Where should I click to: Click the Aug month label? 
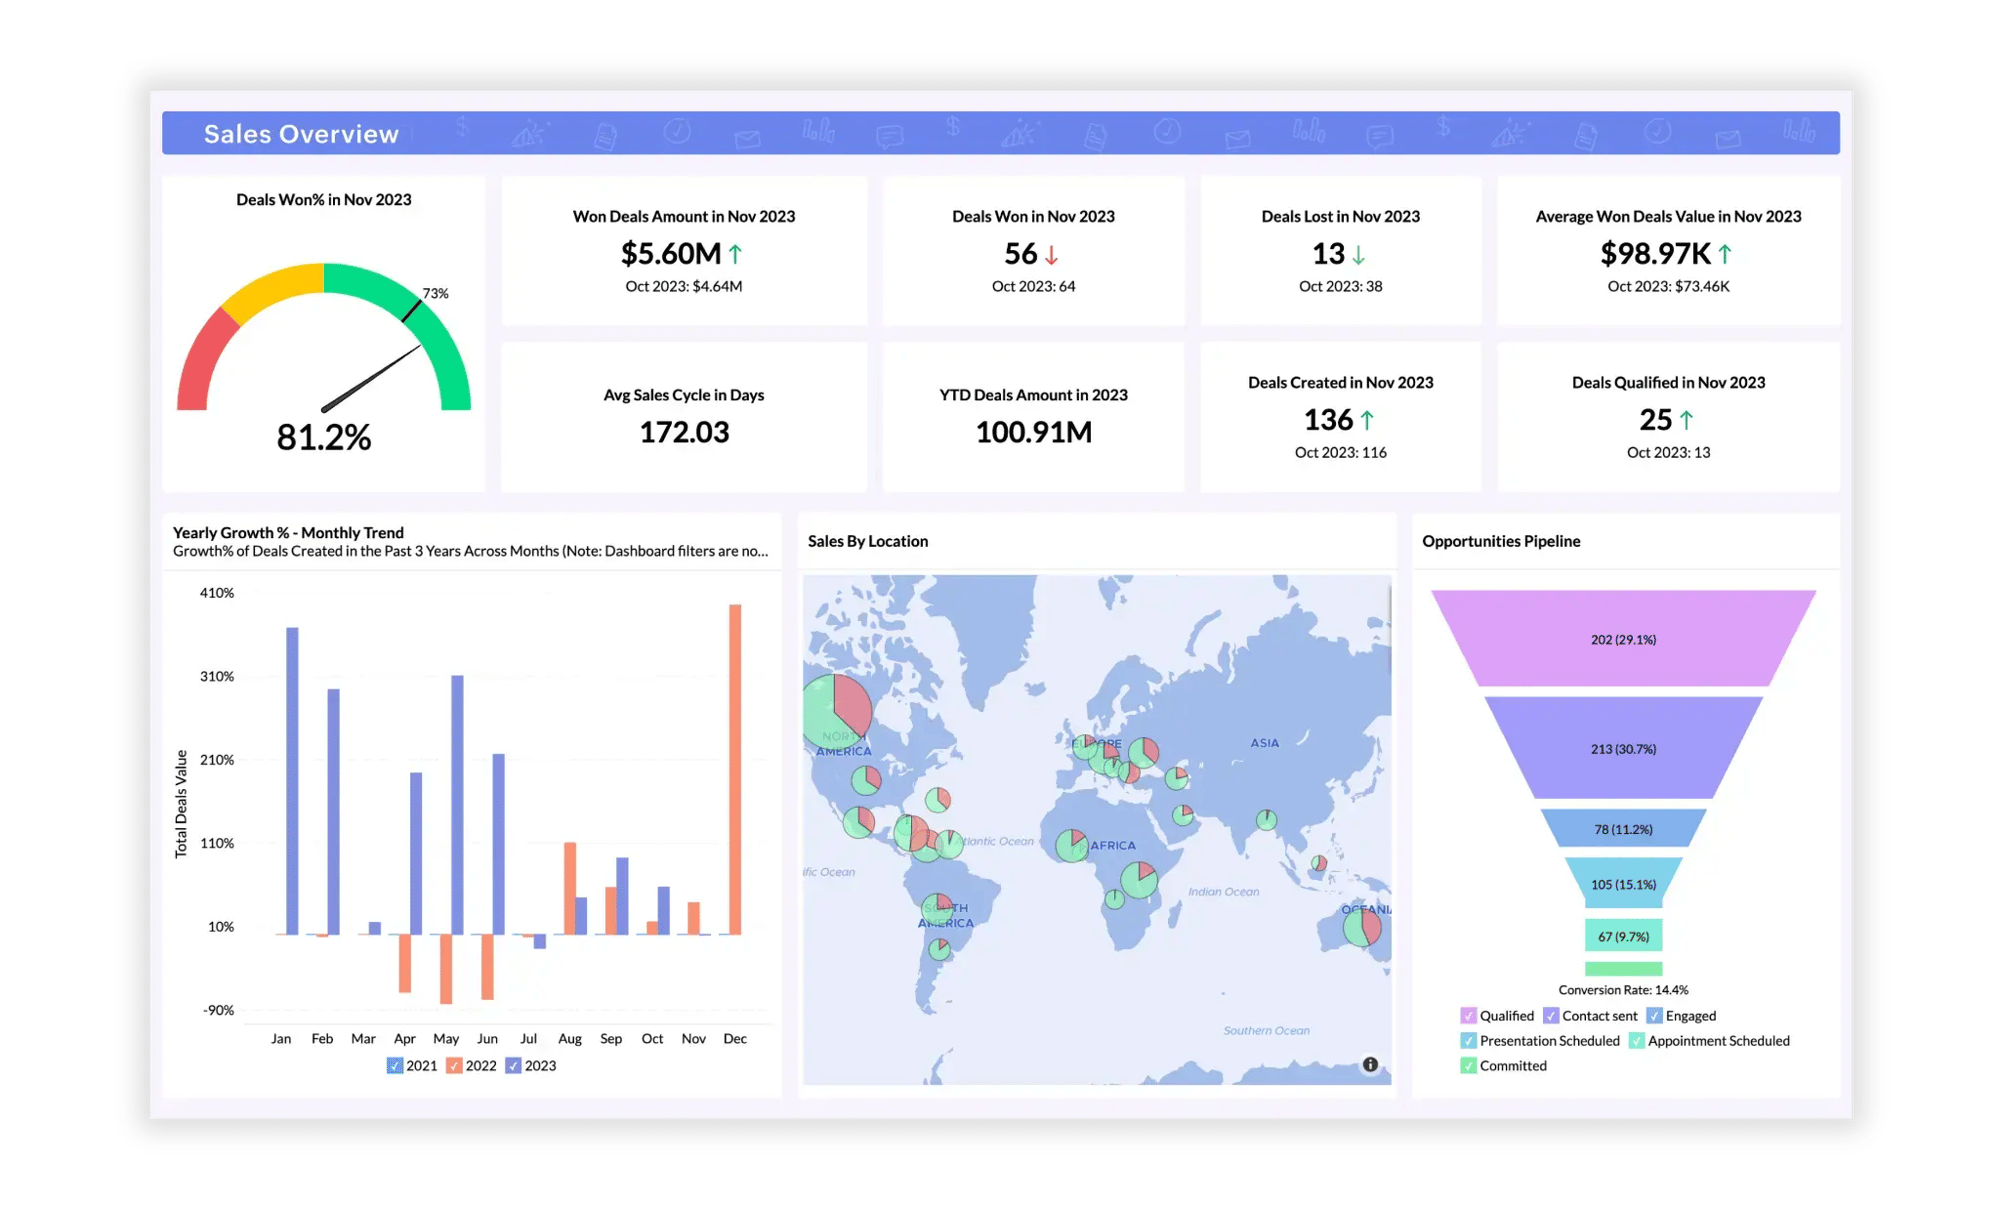click(570, 1039)
